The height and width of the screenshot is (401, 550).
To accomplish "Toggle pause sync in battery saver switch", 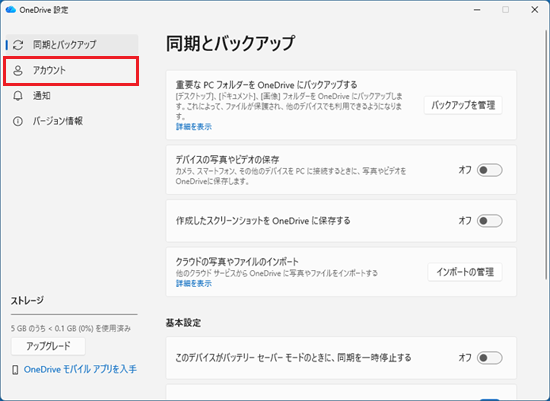I will tap(489, 358).
